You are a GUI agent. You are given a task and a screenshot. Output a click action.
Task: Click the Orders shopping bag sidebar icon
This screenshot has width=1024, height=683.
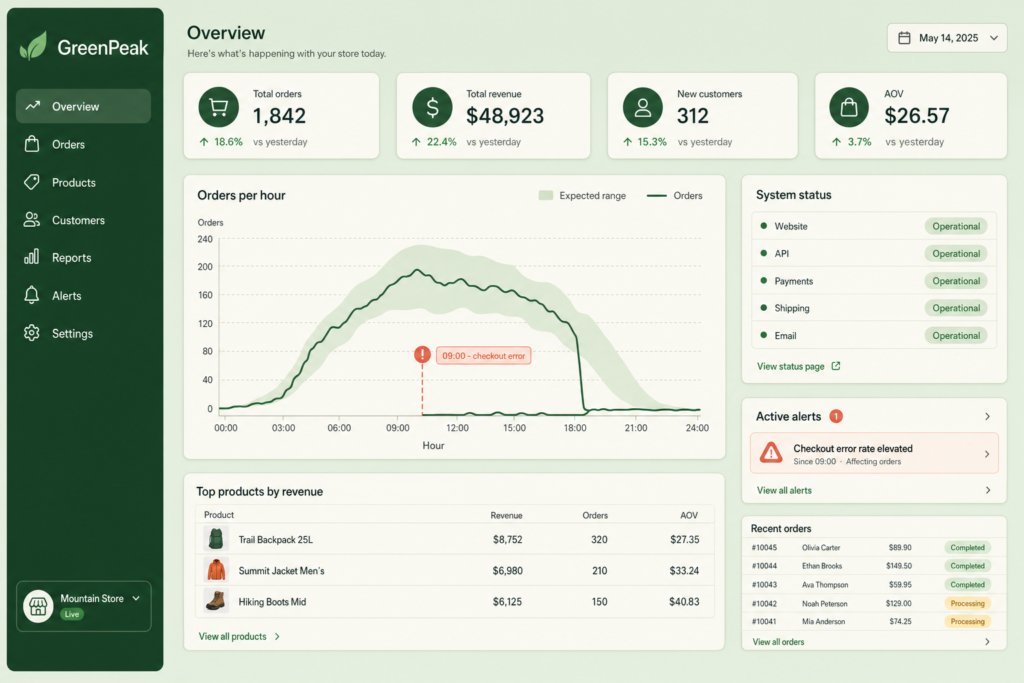32,144
